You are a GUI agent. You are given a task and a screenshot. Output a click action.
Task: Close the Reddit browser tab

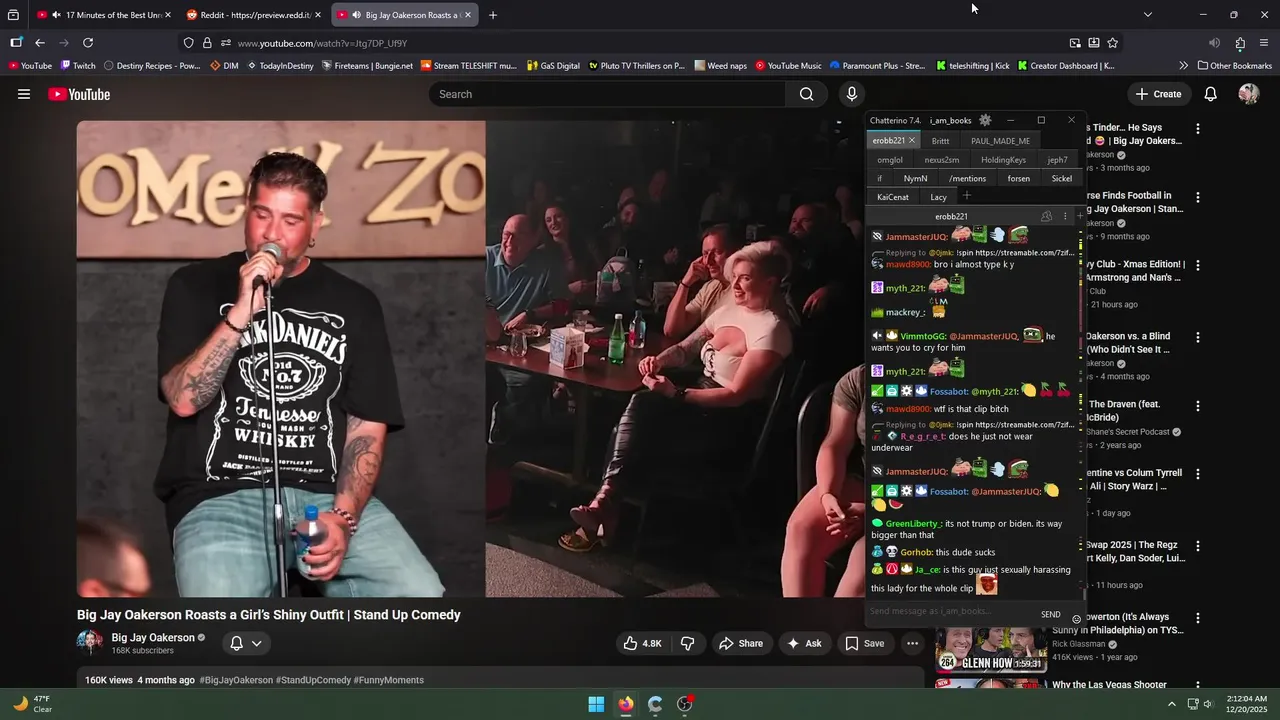click(x=318, y=15)
